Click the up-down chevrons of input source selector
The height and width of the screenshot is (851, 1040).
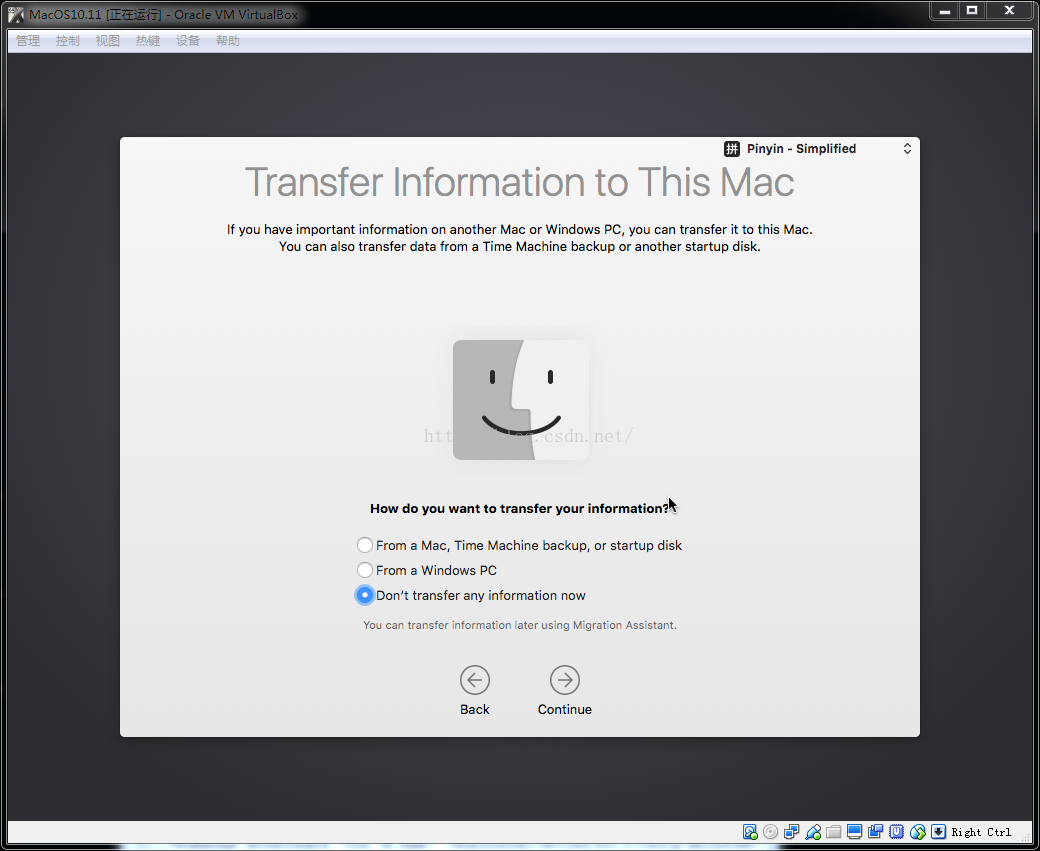click(x=907, y=149)
